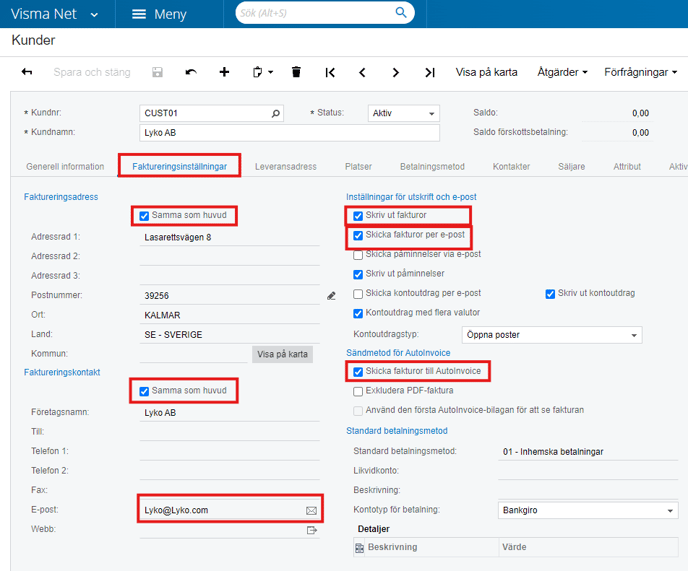This screenshot has height=571, width=688.
Task: Click Visa på karta button beside Kommun
Action: (x=282, y=354)
